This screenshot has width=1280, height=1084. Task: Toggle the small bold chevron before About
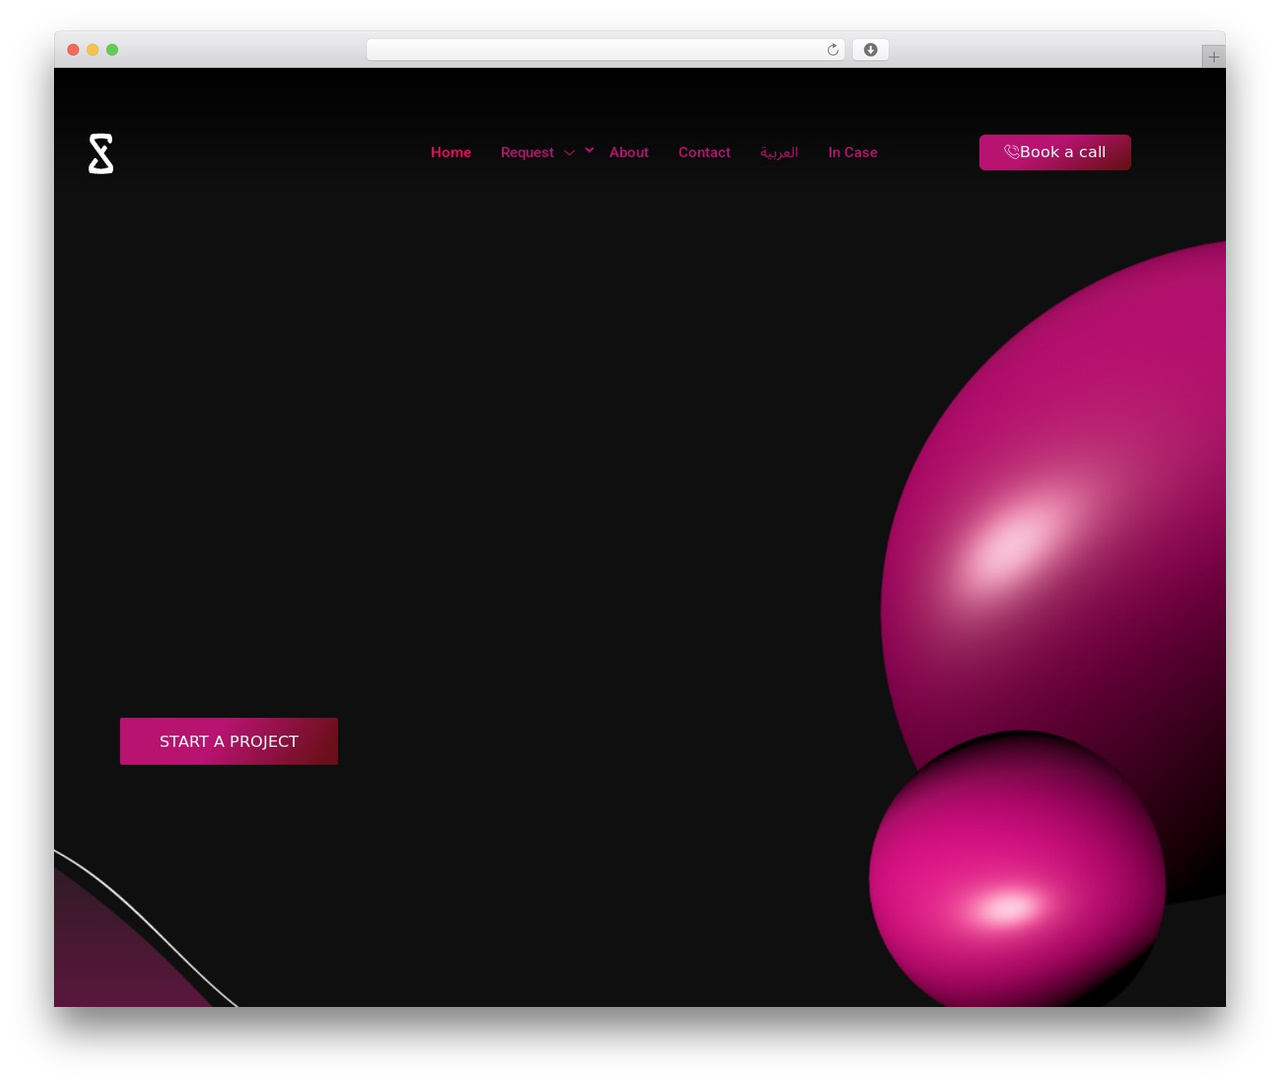pos(589,150)
